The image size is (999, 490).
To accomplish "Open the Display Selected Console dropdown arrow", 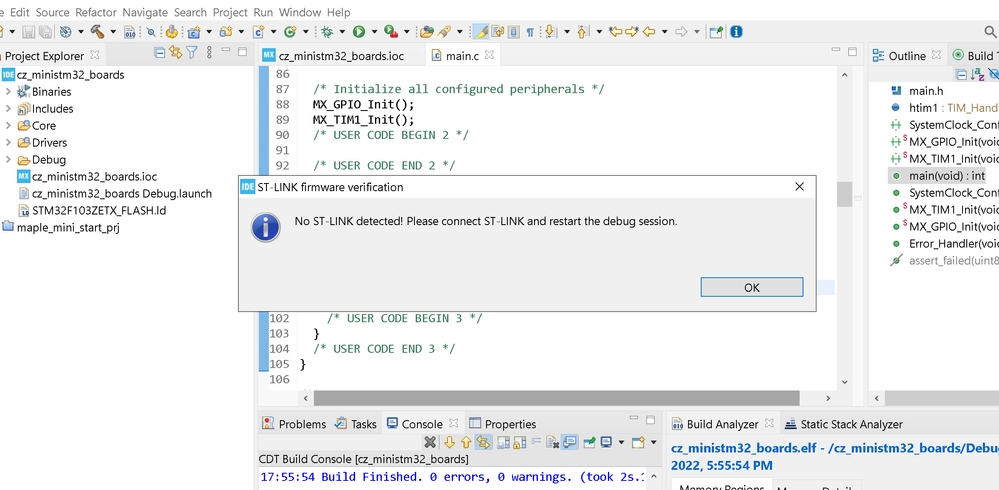I will tap(621, 442).
